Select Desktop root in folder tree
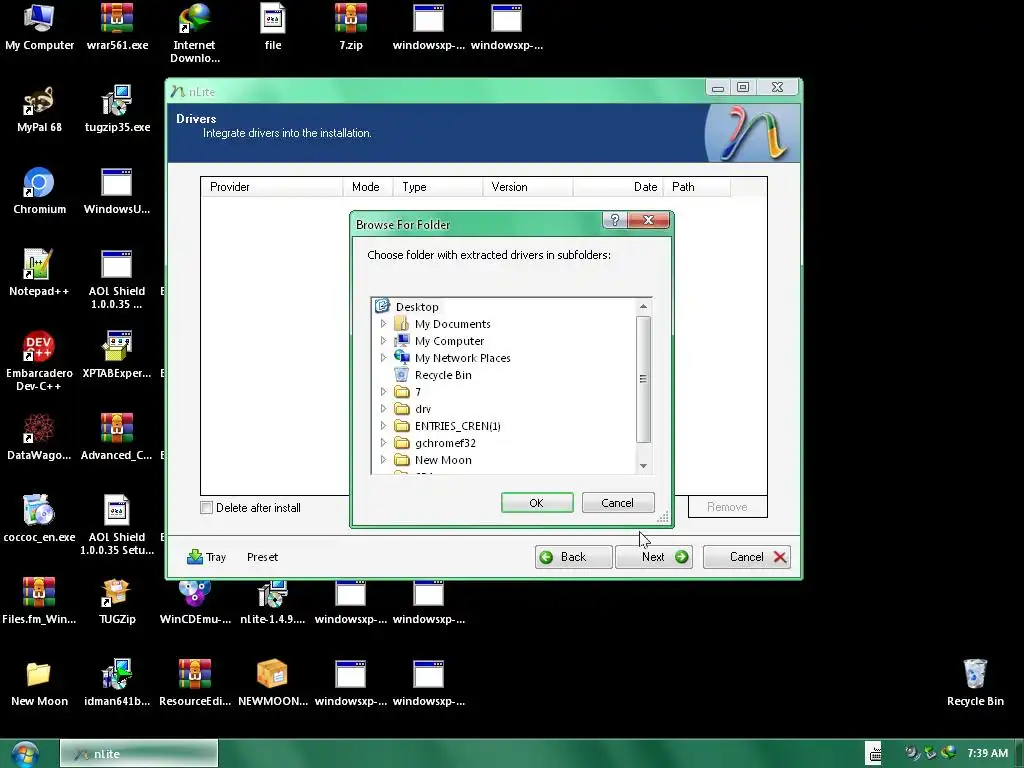 (417, 306)
